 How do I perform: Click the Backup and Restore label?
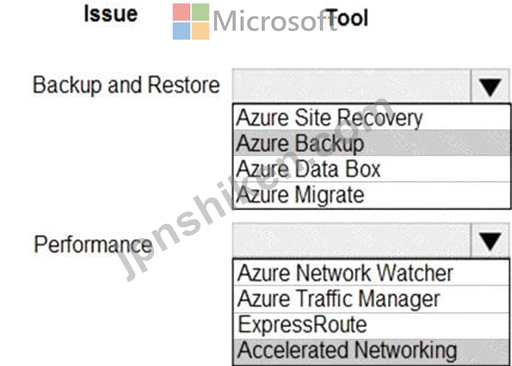[x=126, y=85]
